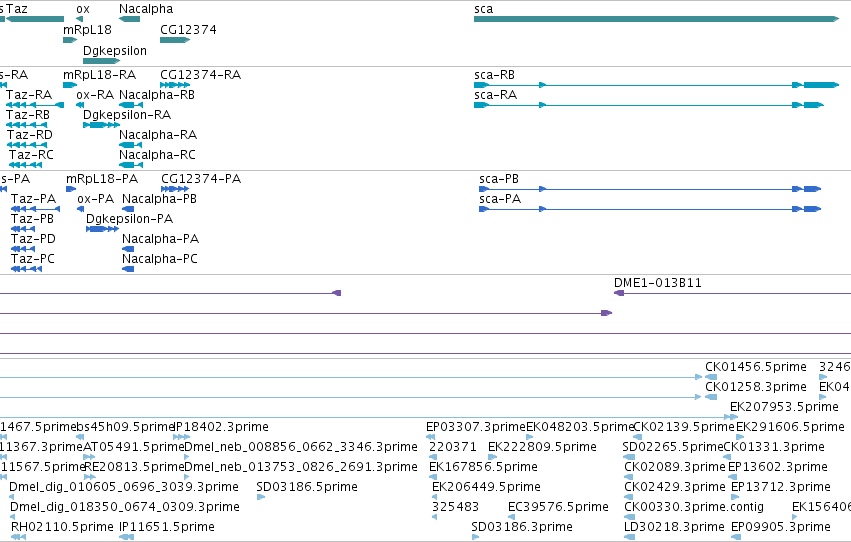
Task: Select the Nacalpha-PA protein label
Action: click(161, 239)
